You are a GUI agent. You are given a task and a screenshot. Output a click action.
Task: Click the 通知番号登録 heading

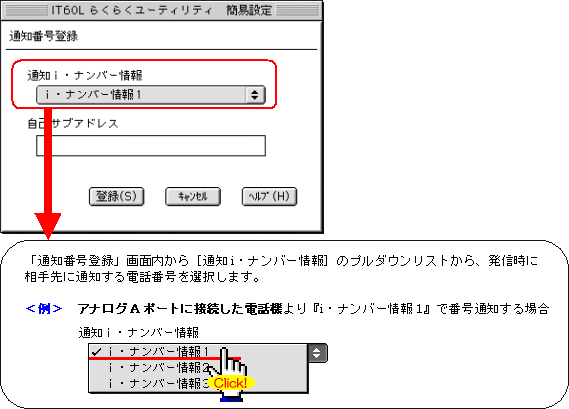[44, 36]
